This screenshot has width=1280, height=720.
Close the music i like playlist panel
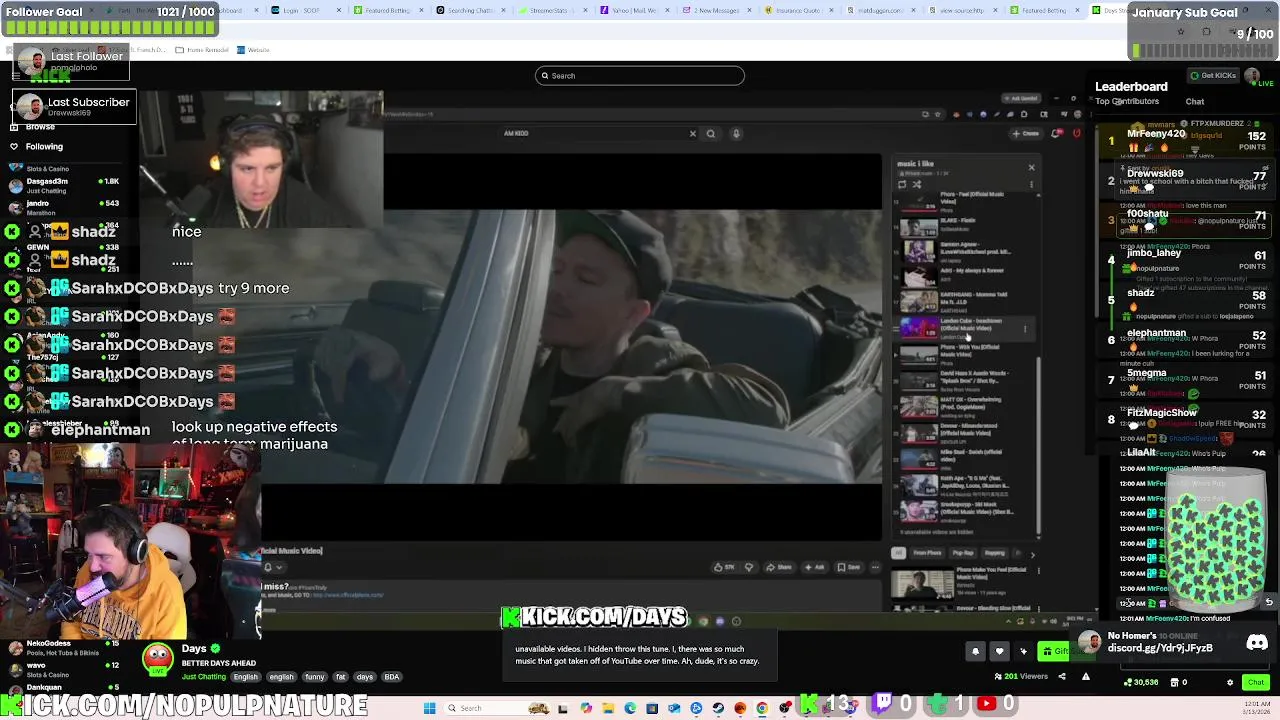point(1031,167)
